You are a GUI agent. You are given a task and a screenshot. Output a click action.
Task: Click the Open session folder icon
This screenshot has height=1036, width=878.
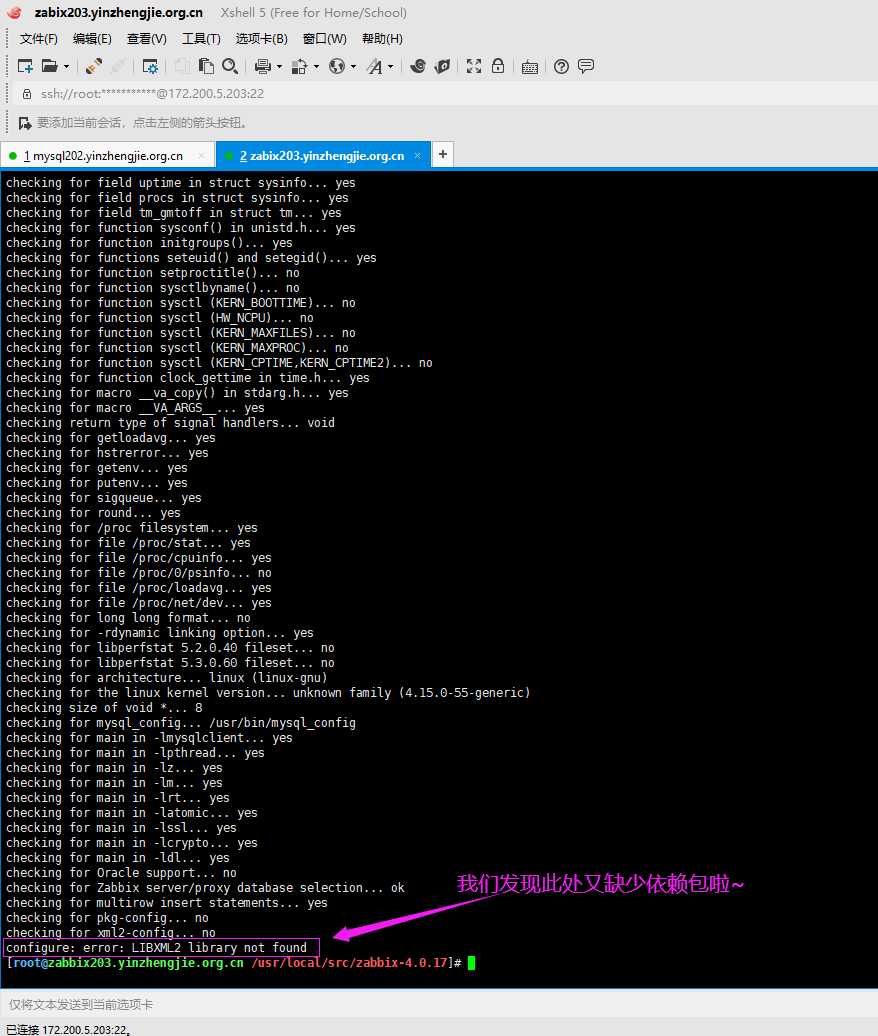[50, 66]
